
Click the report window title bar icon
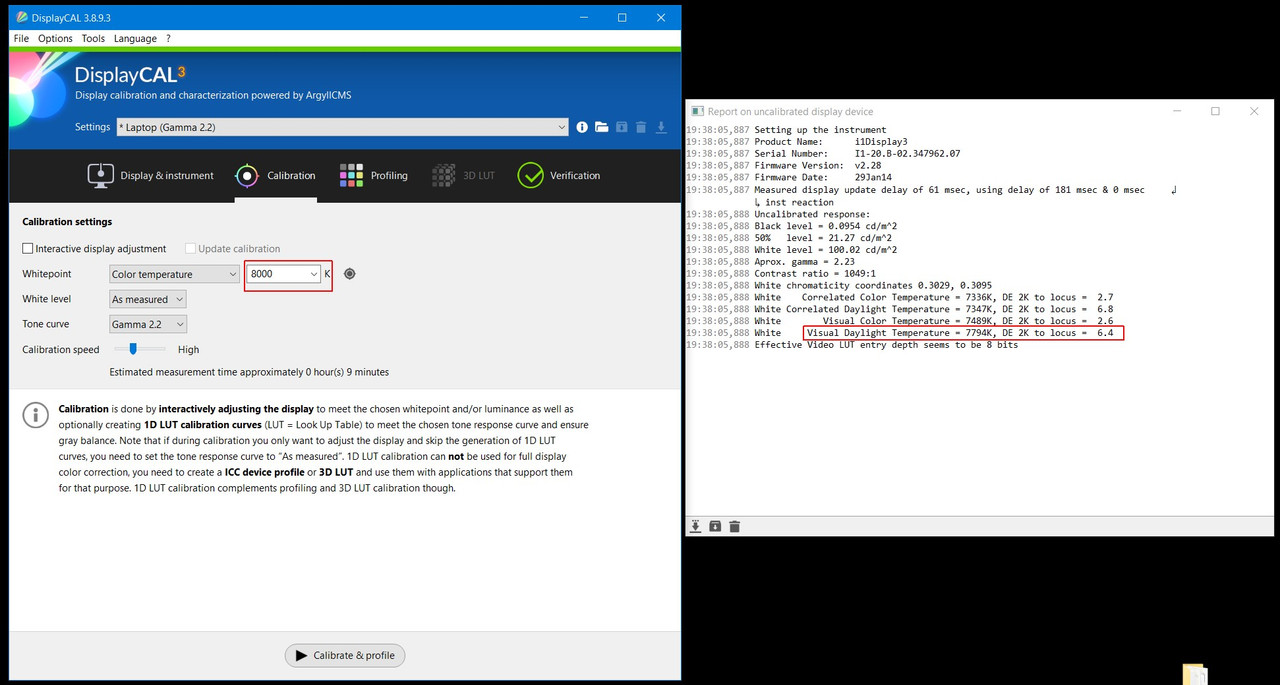697,111
